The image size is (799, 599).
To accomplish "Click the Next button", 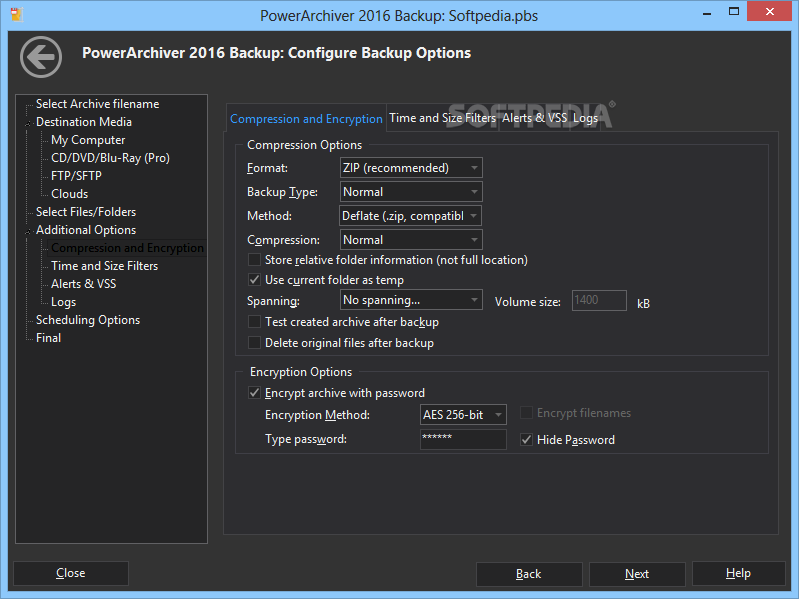I will (637, 574).
